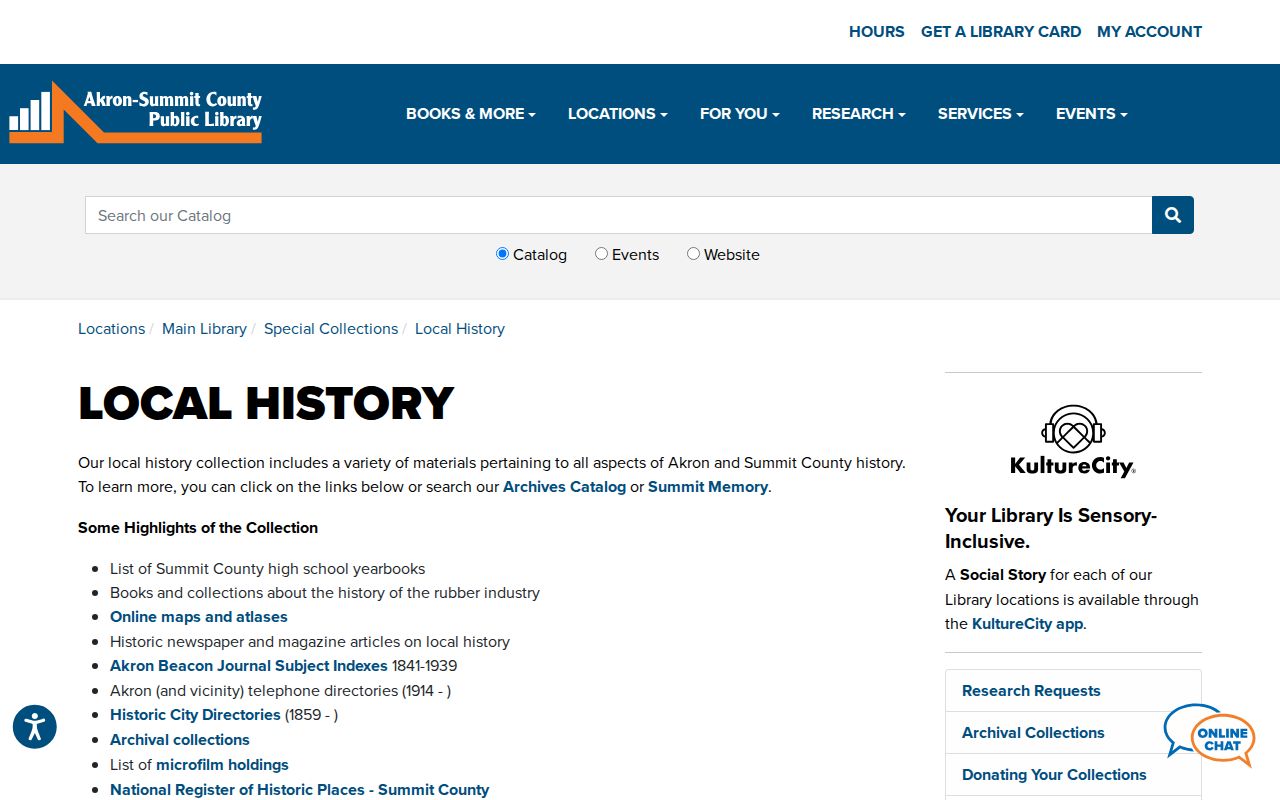Open the KultureCity app link
The image size is (1280, 800).
(x=1027, y=624)
